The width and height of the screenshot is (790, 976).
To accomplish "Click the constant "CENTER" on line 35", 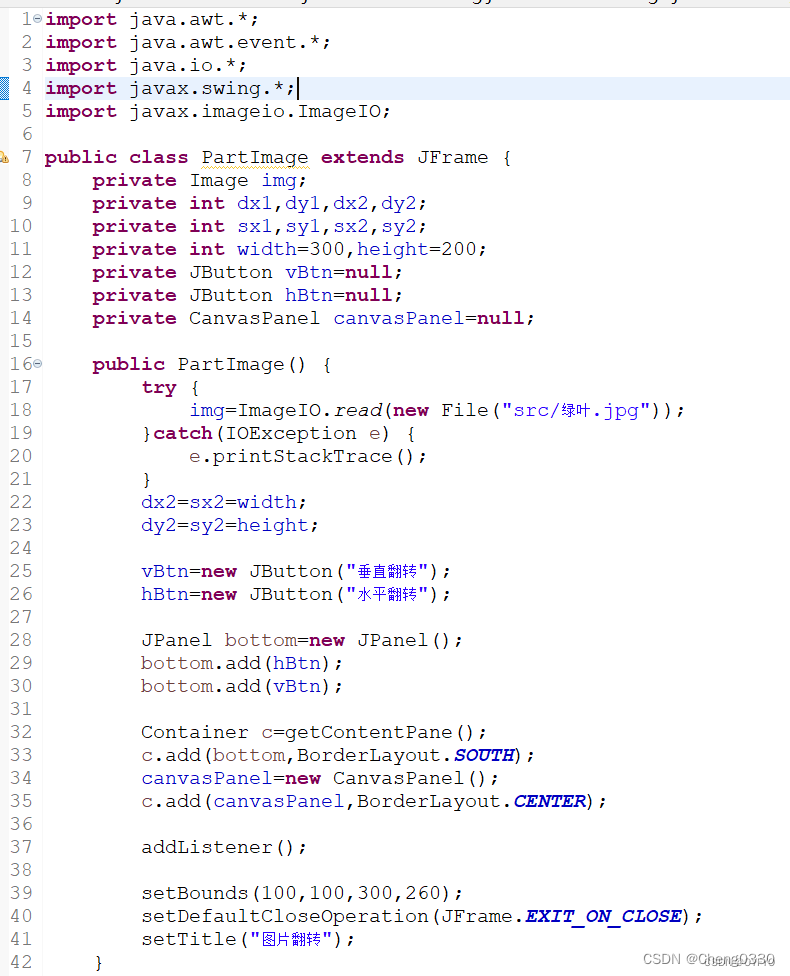I will tap(550, 802).
